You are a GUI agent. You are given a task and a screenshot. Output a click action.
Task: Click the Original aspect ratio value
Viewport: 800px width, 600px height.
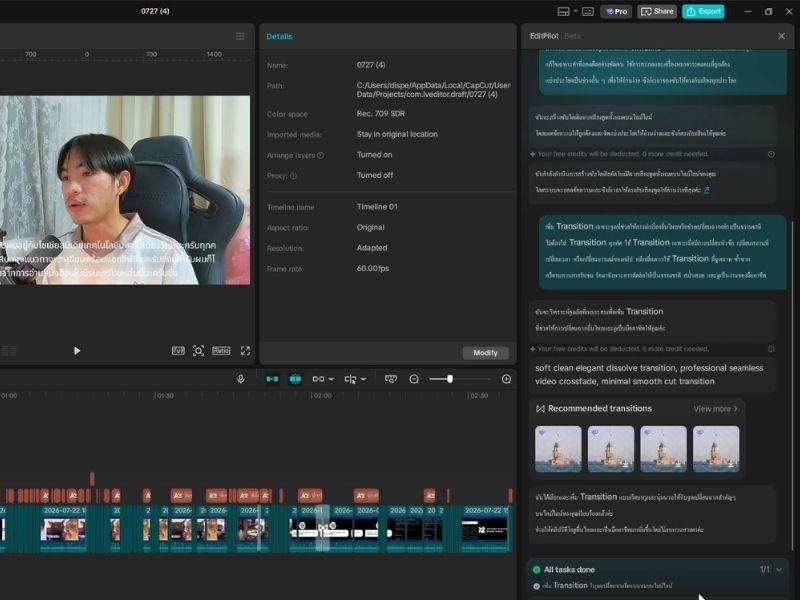click(x=370, y=228)
